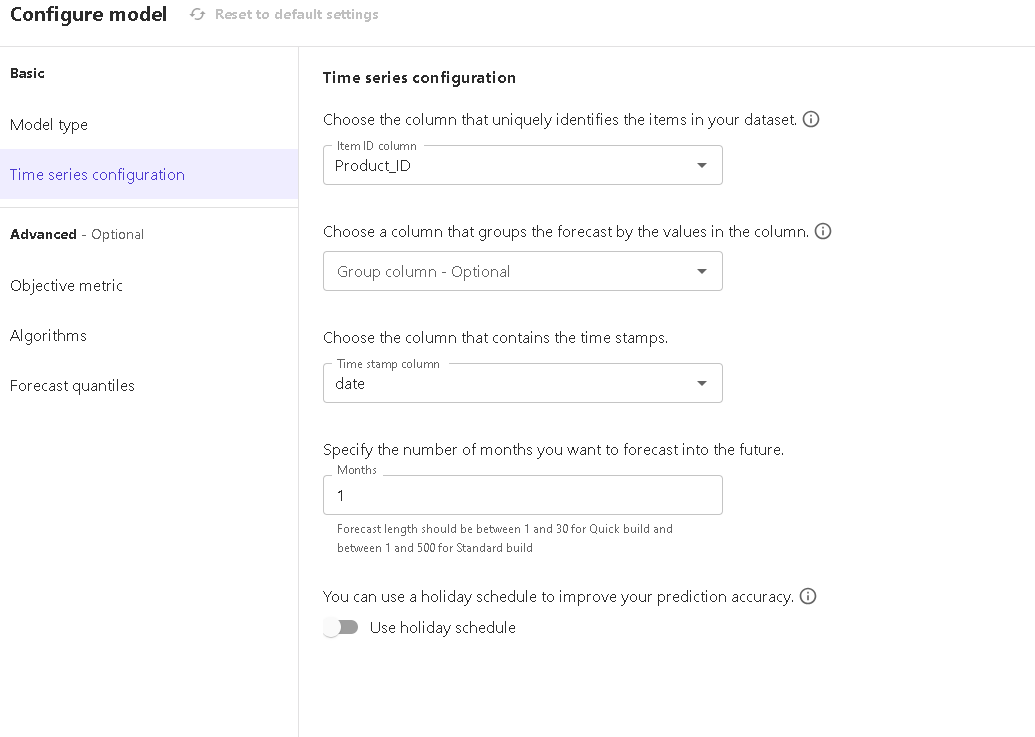Image resolution: width=1035 pixels, height=737 pixels.
Task: Click the reset arrows icon beside Reset text
Action: coord(198,15)
